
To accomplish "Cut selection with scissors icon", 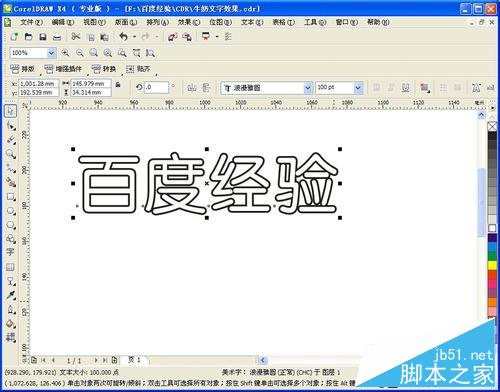I will click(x=76, y=36).
